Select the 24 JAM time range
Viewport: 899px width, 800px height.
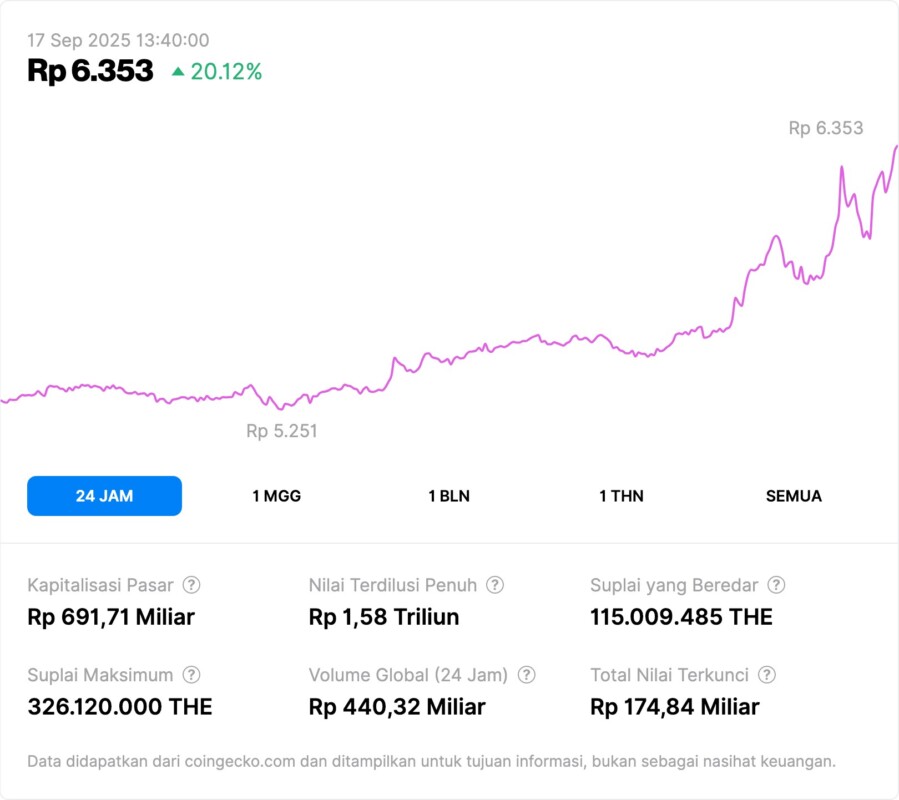pos(104,496)
